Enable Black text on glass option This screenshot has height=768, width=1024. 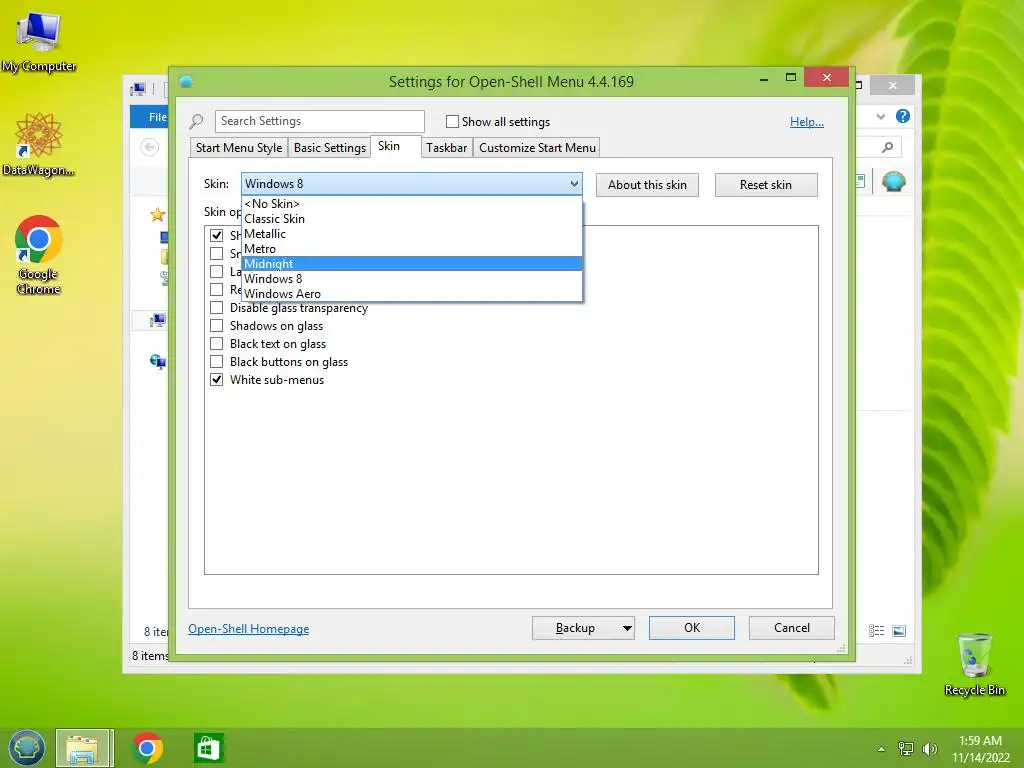coord(216,344)
